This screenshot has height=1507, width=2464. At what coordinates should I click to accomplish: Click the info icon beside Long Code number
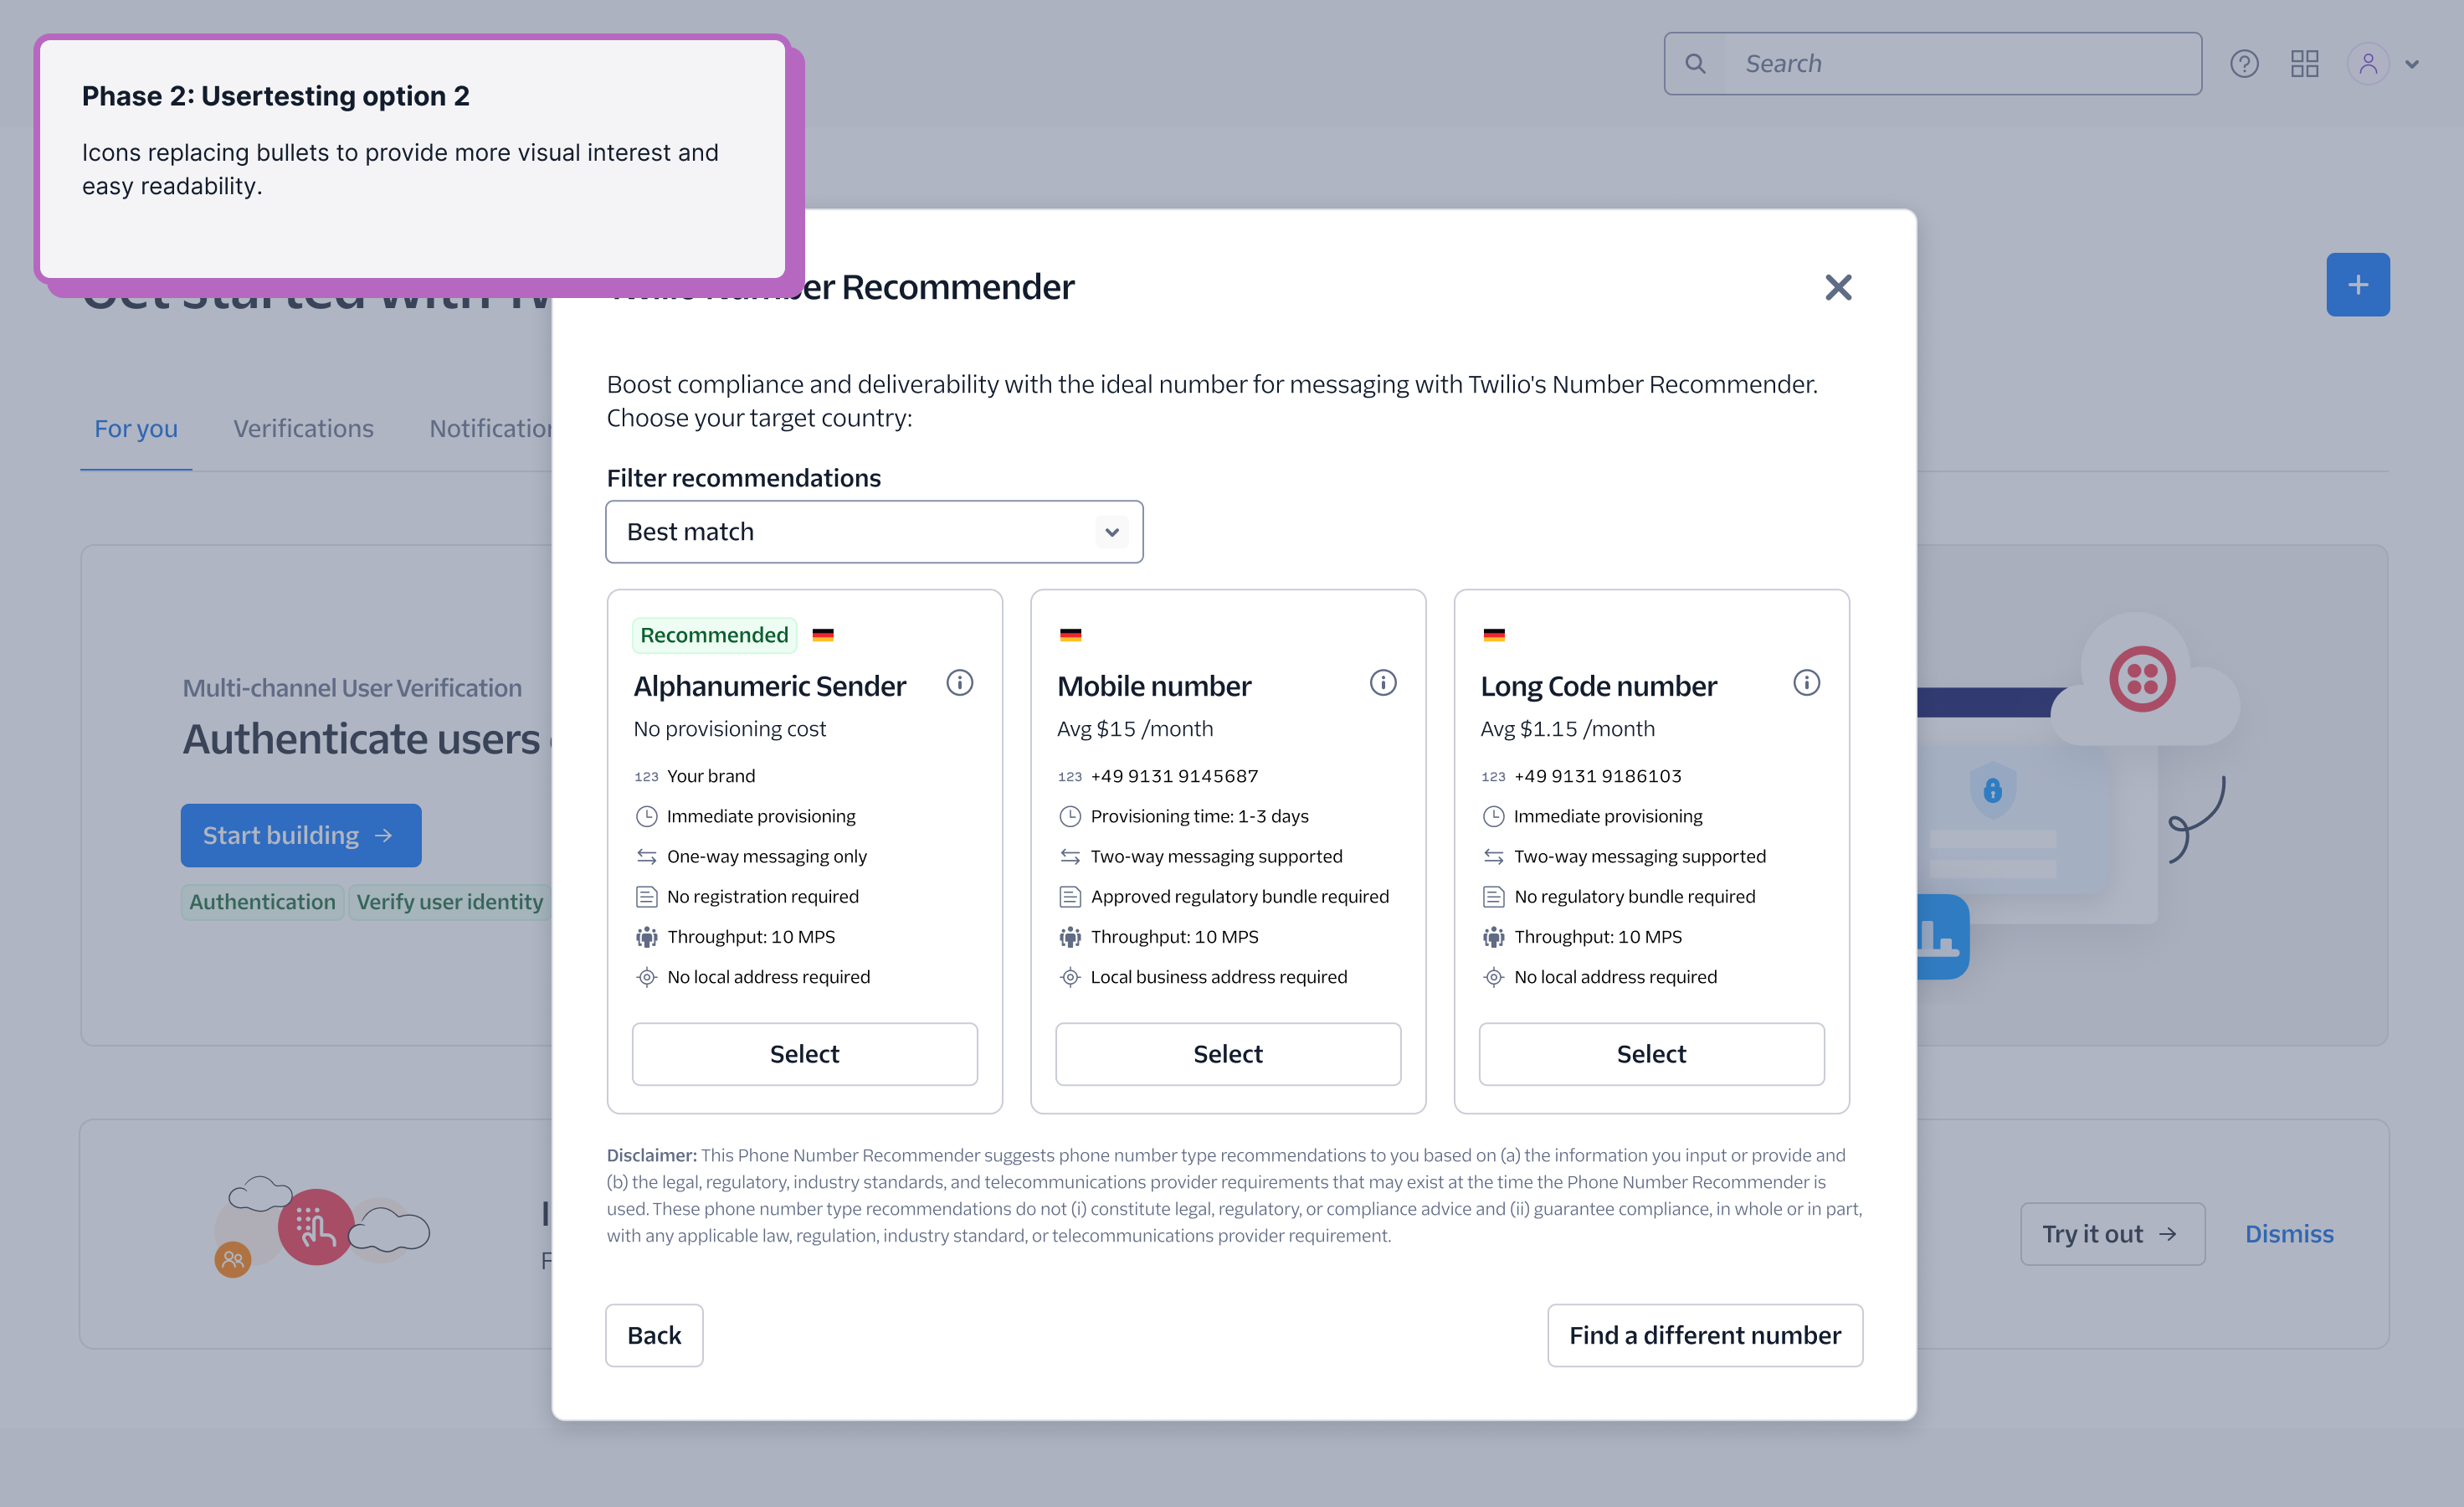point(1806,683)
